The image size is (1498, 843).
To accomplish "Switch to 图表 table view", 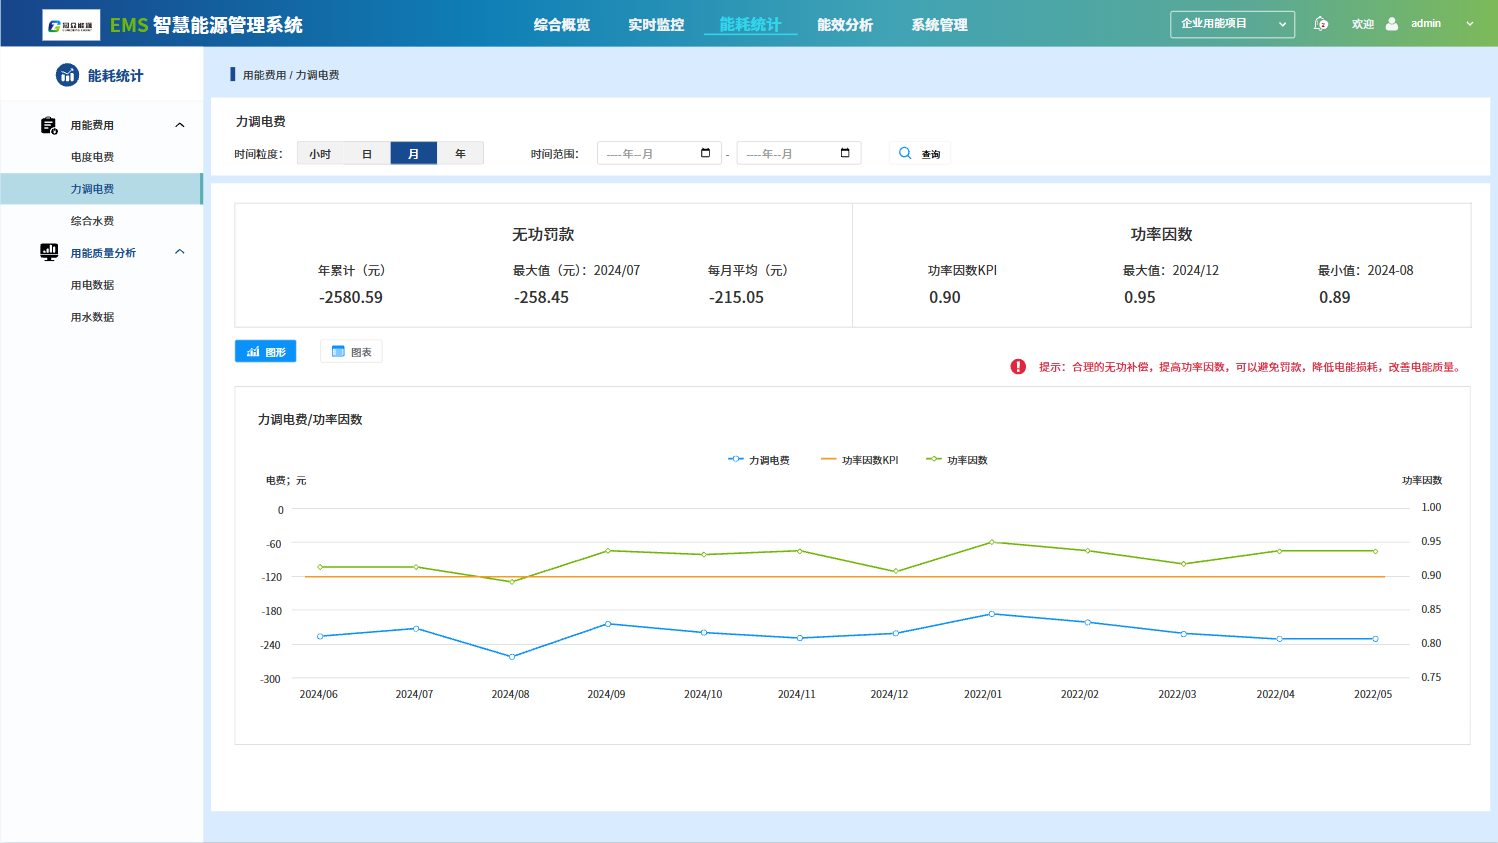I will tap(351, 352).
